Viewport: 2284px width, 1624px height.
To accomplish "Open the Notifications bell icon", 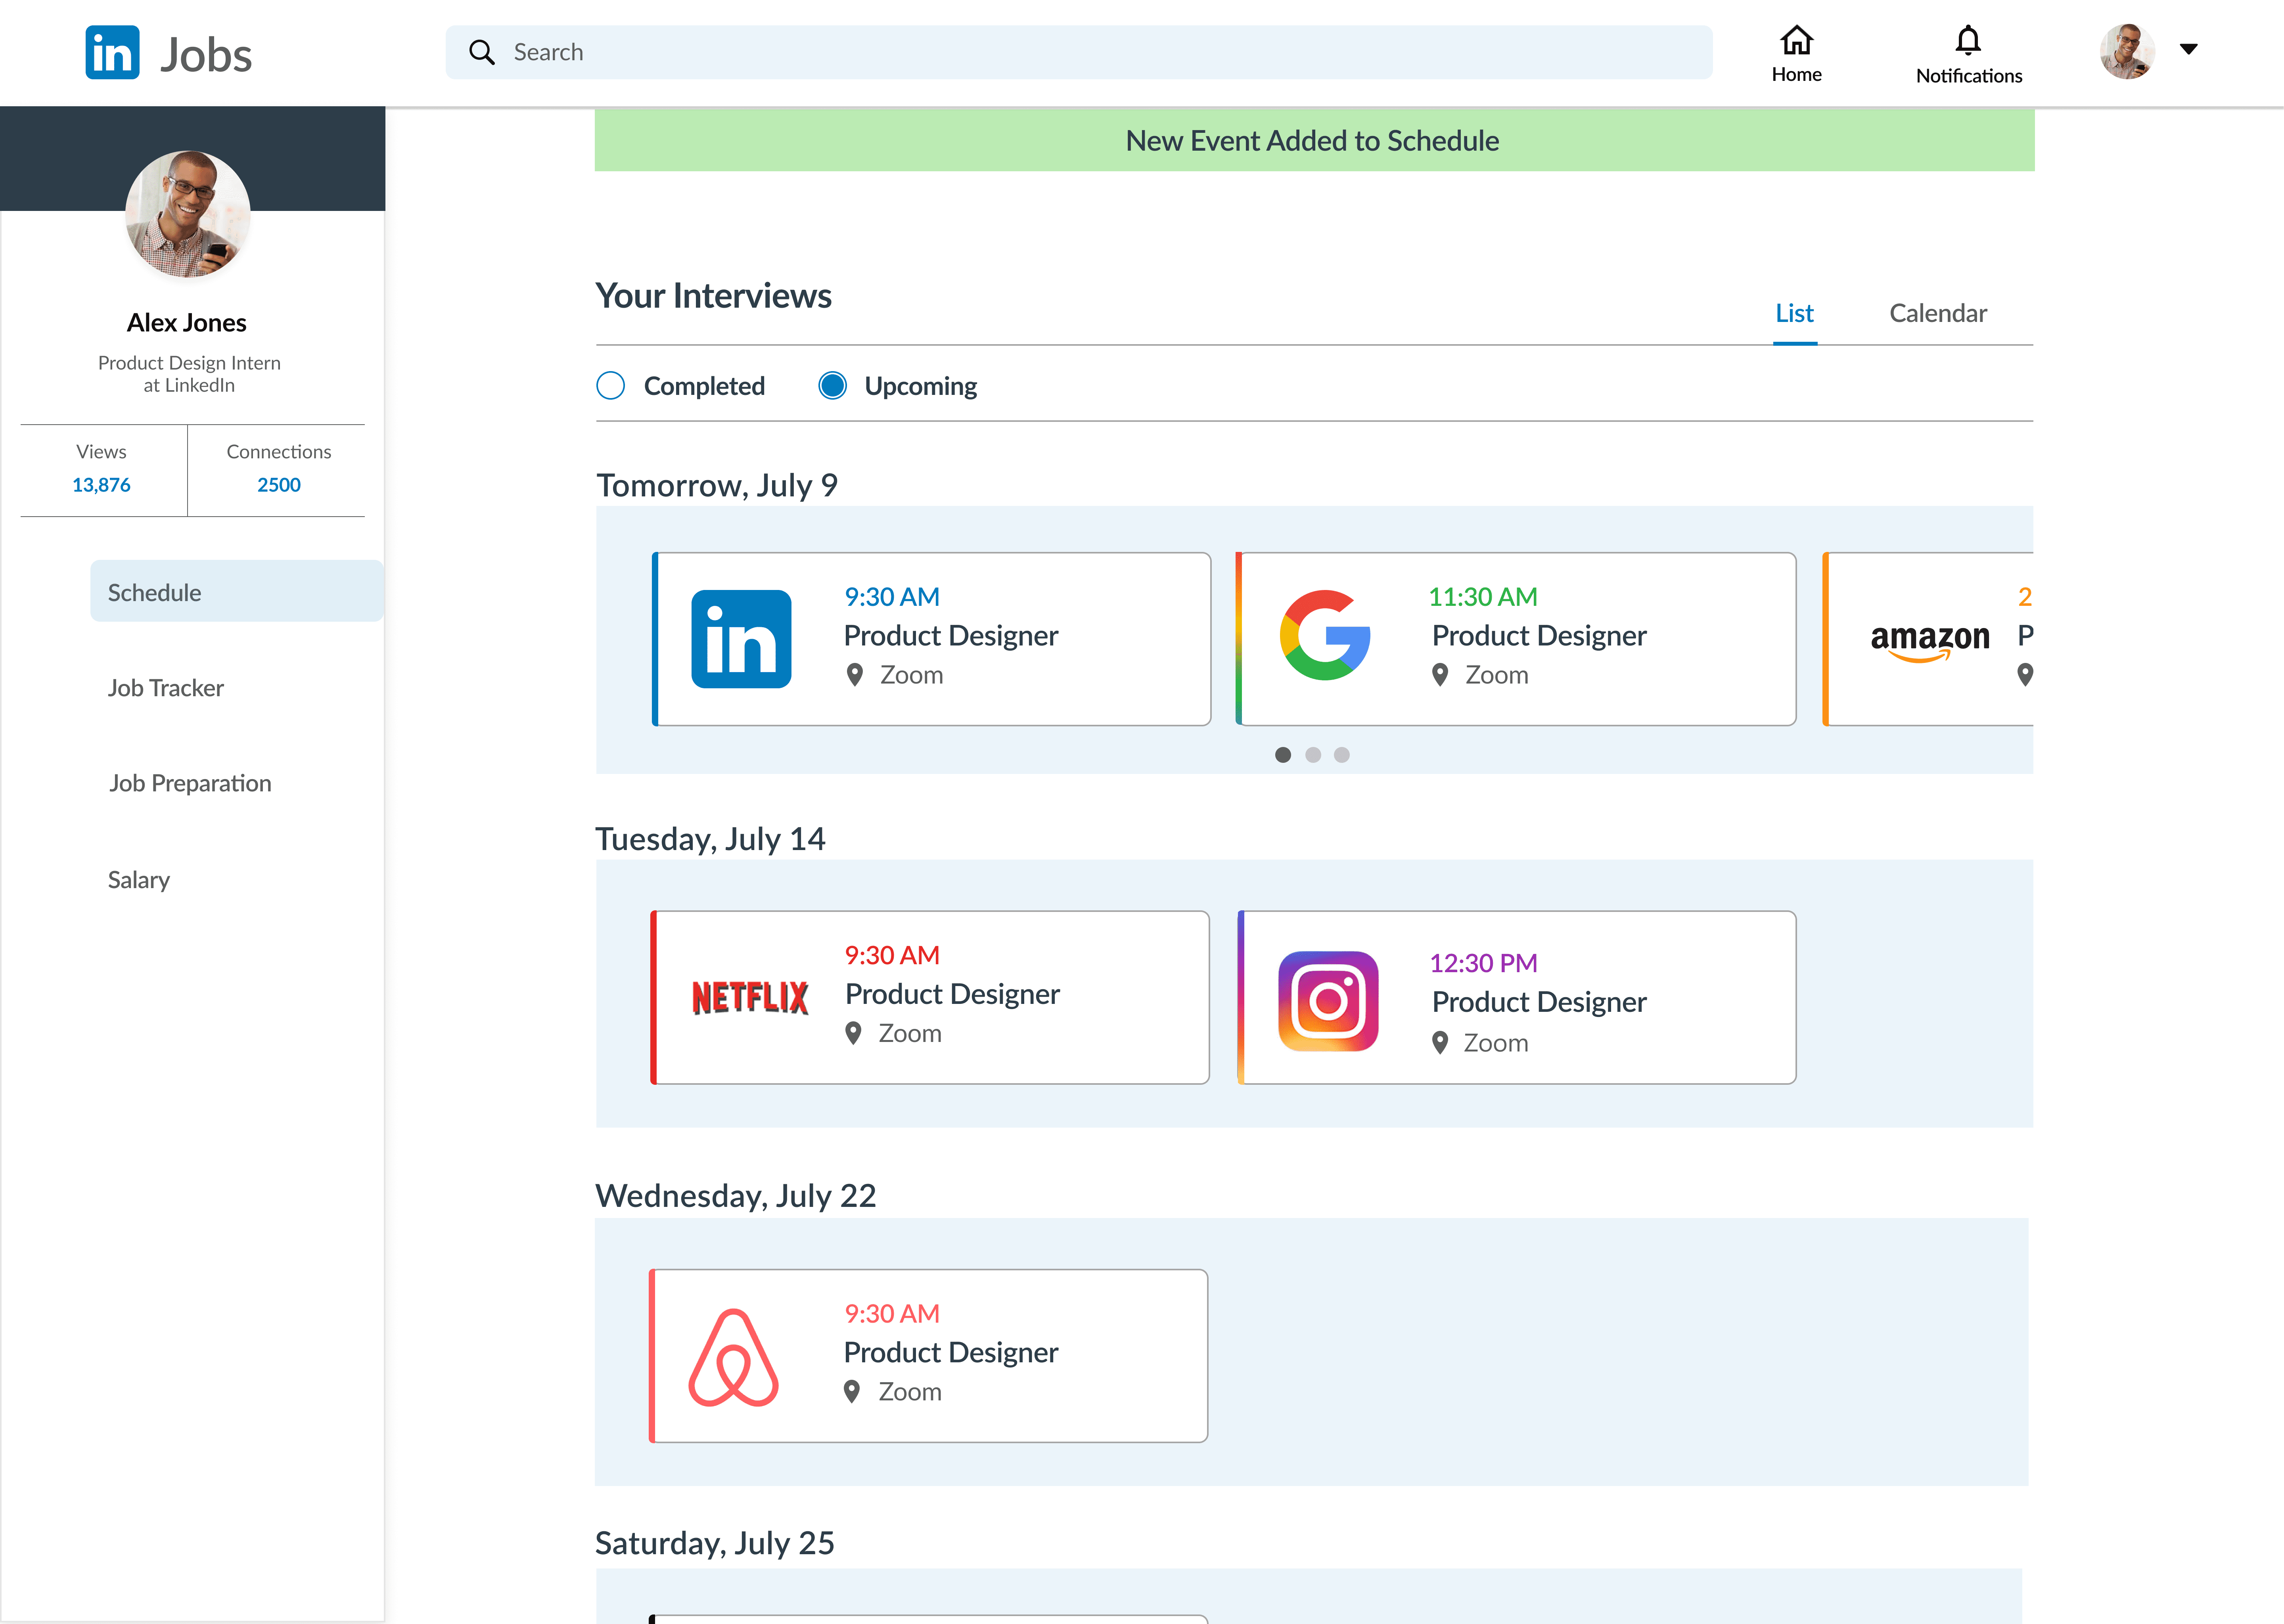I will (x=1967, y=41).
